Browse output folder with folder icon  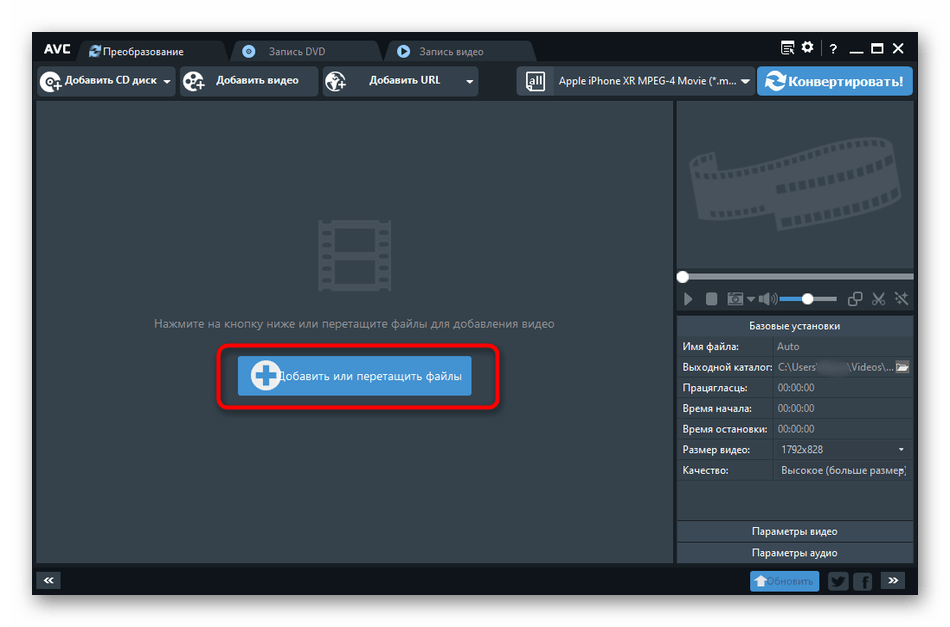point(902,367)
